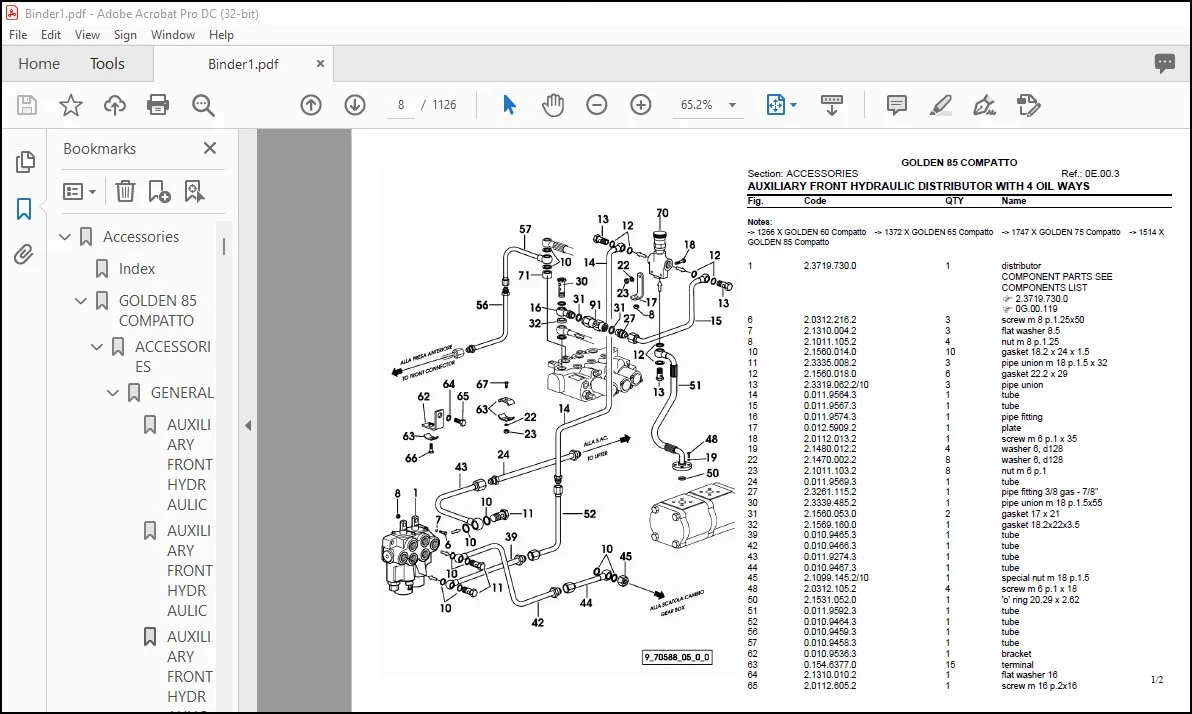The height and width of the screenshot is (714, 1192).
Task: Select the Binder1.pdf document tab
Action: tap(243, 64)
